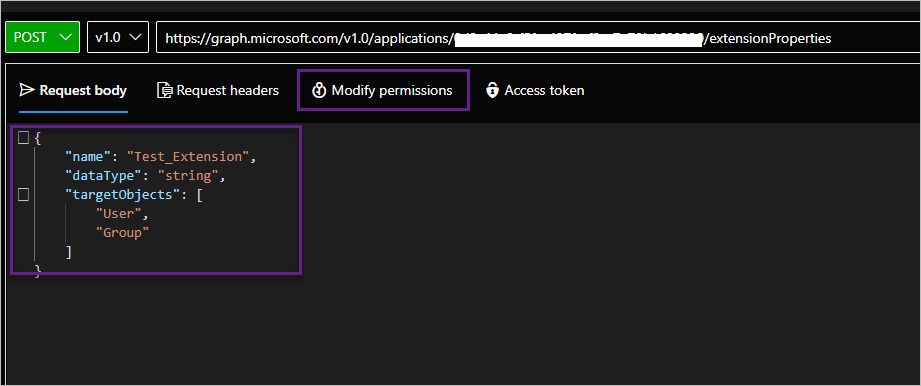Screen dimensions: 921x386
Task: Click the Request body send-arrow icon
Action: tap(27, 90)
